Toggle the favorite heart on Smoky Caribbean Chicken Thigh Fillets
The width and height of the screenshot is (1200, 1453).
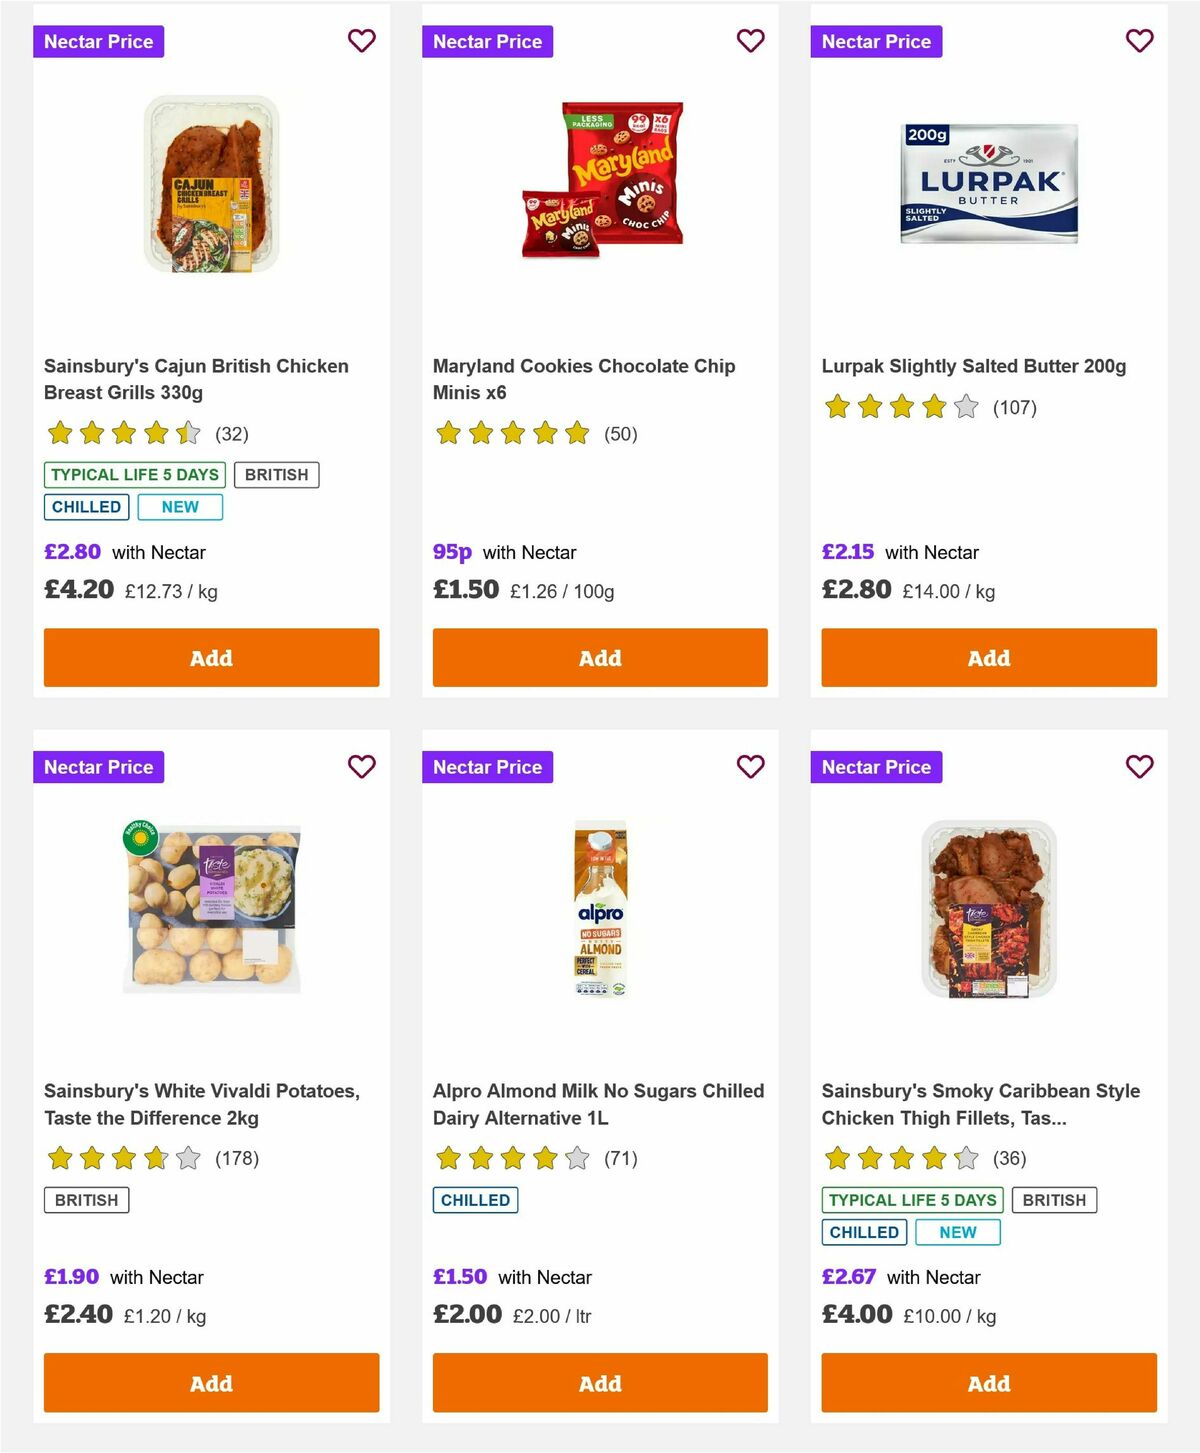click(1138, 766)
